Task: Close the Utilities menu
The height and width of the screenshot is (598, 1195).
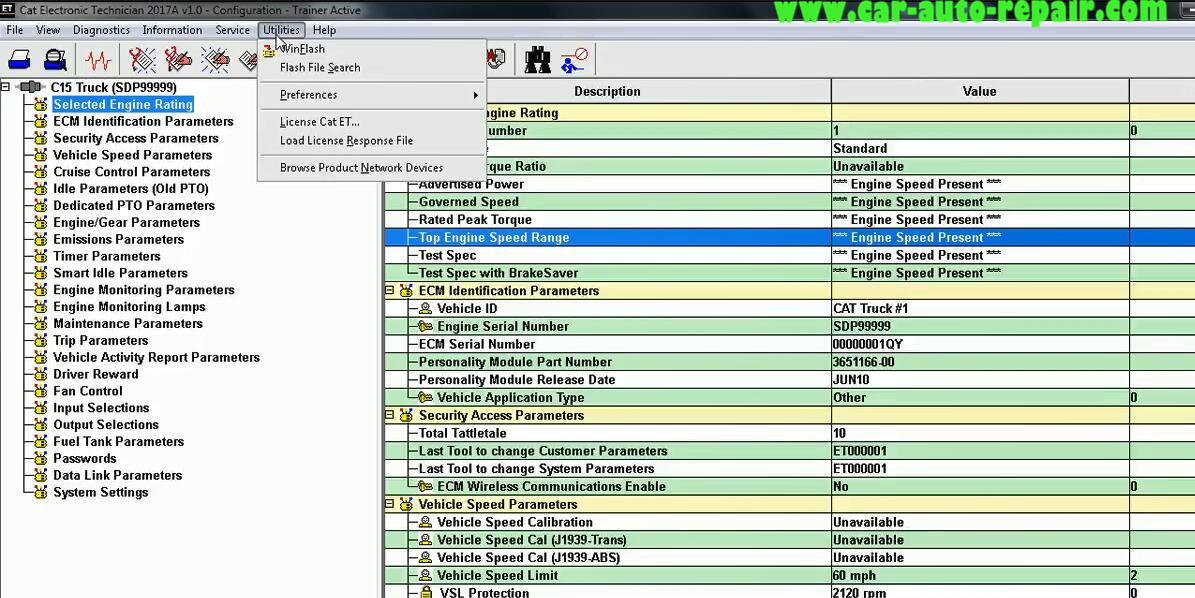Action: (281, 30)
